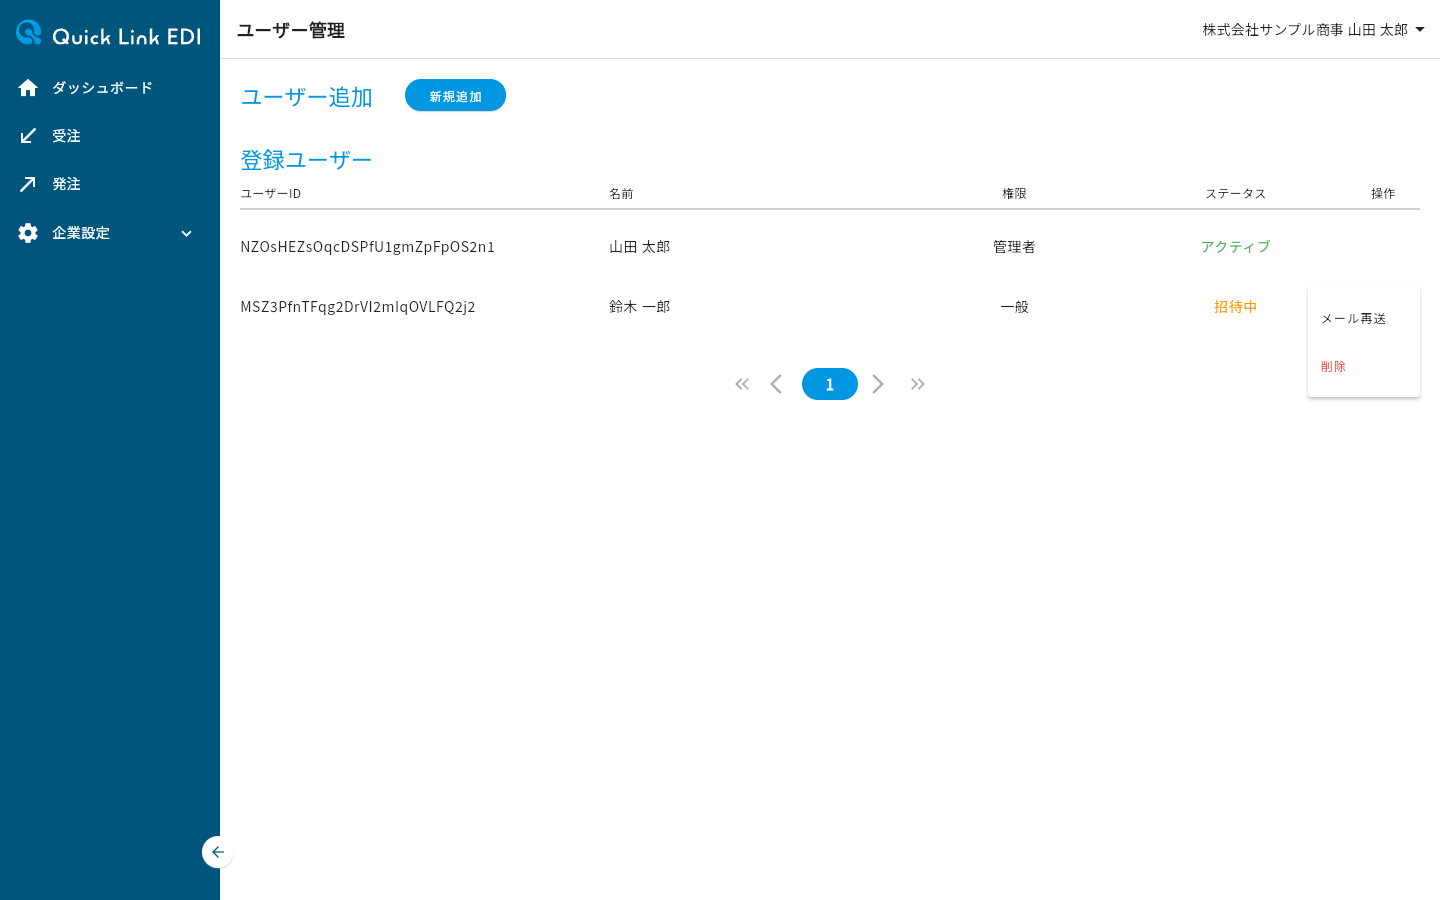This screenshot has height=900, width=1440.
Task: Jump to last page double-right arrows
Action: coord(918,384)
